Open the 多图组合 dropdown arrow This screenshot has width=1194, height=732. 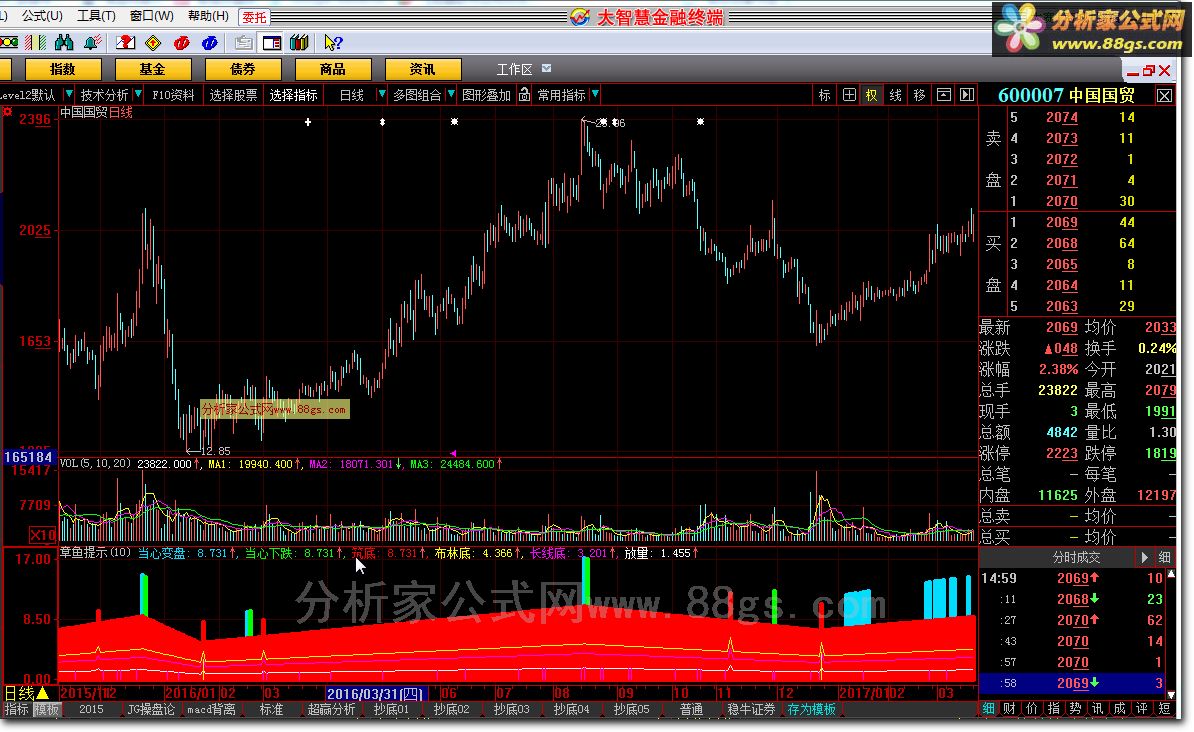point(451,94)
